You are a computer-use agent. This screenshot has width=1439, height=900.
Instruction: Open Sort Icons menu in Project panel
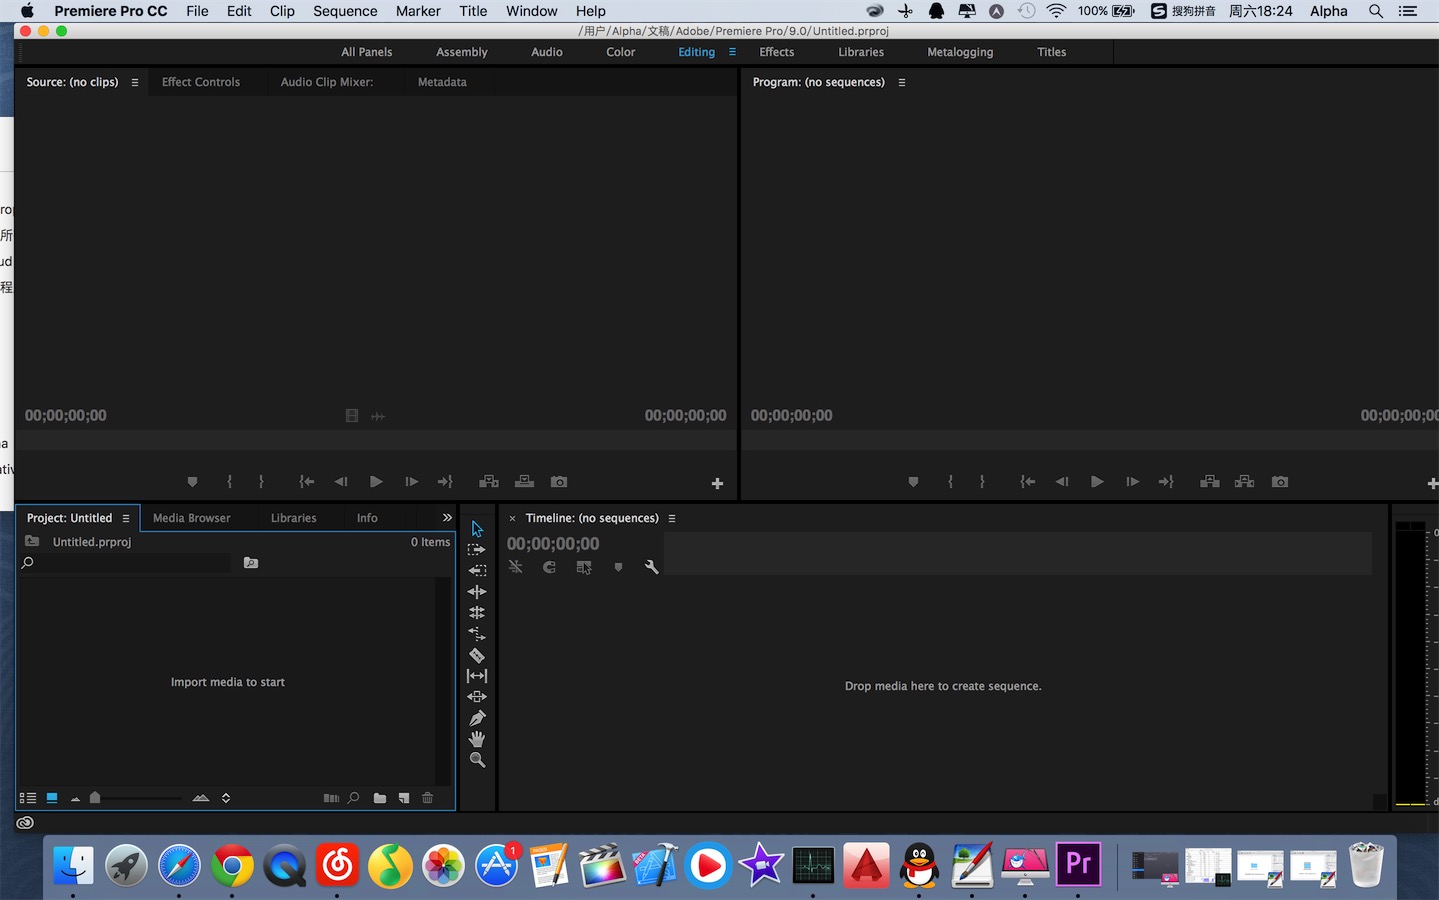click(226, 798)
